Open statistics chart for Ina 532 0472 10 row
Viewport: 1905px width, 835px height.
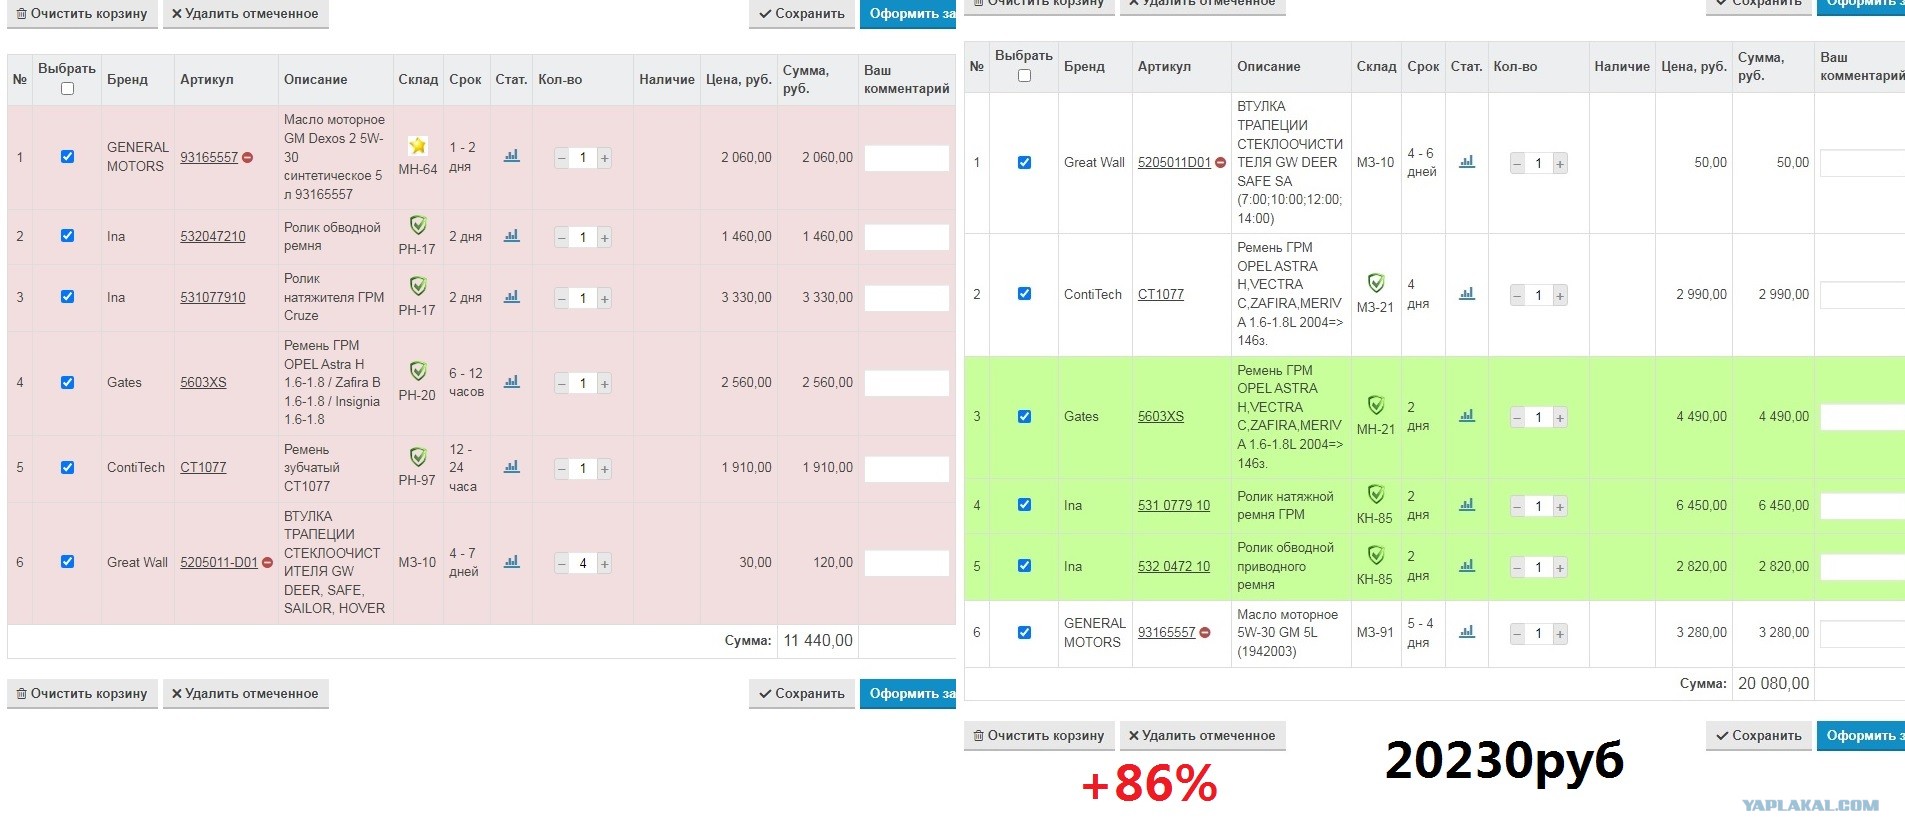[1467, 566]
